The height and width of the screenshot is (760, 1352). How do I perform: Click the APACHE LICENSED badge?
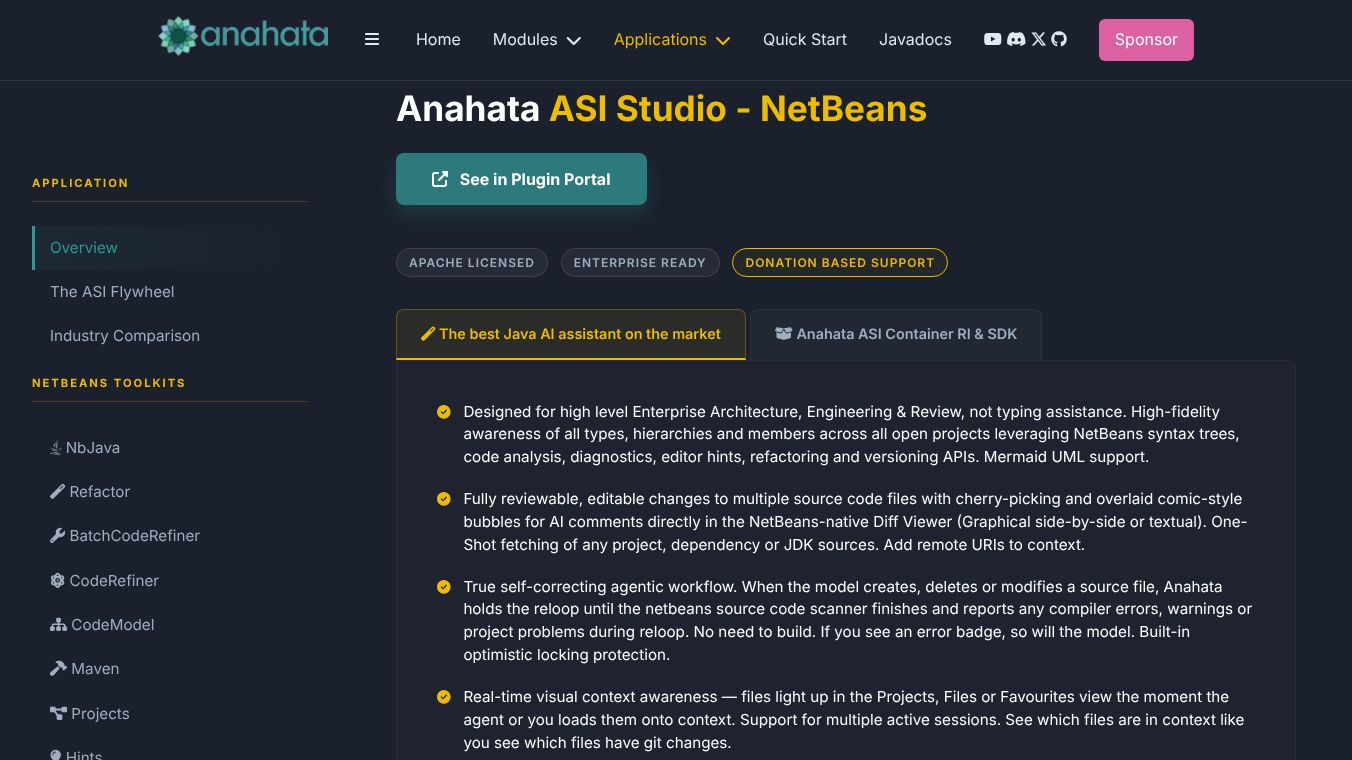point(472,262)
